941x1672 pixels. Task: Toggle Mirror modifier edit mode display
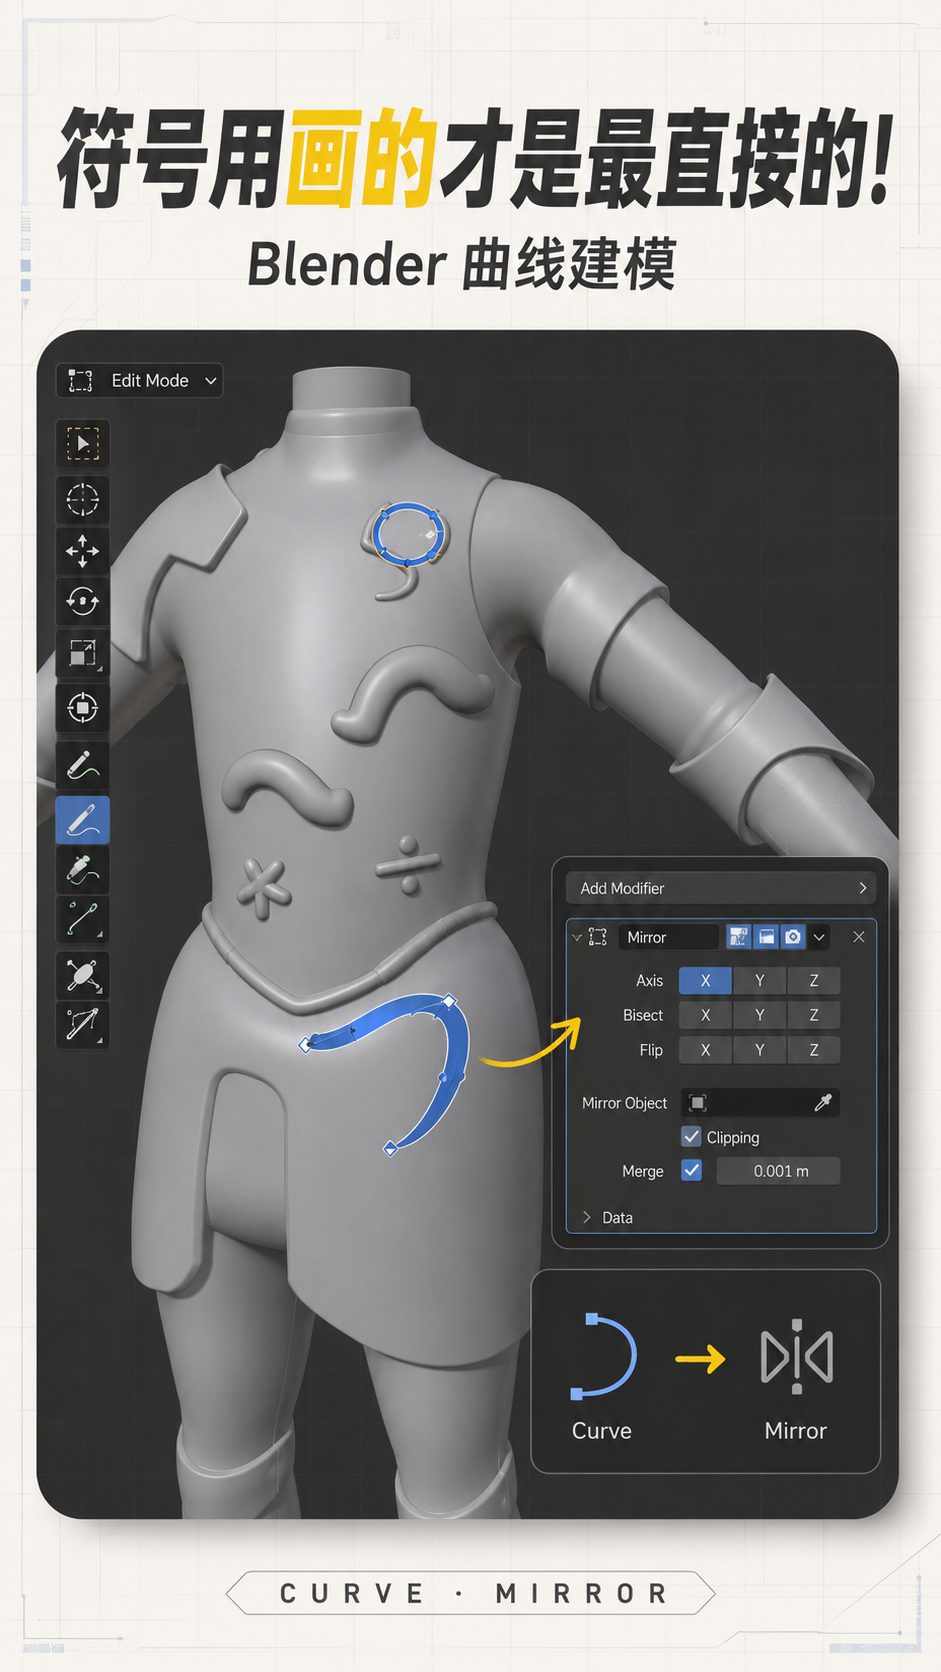738,937
